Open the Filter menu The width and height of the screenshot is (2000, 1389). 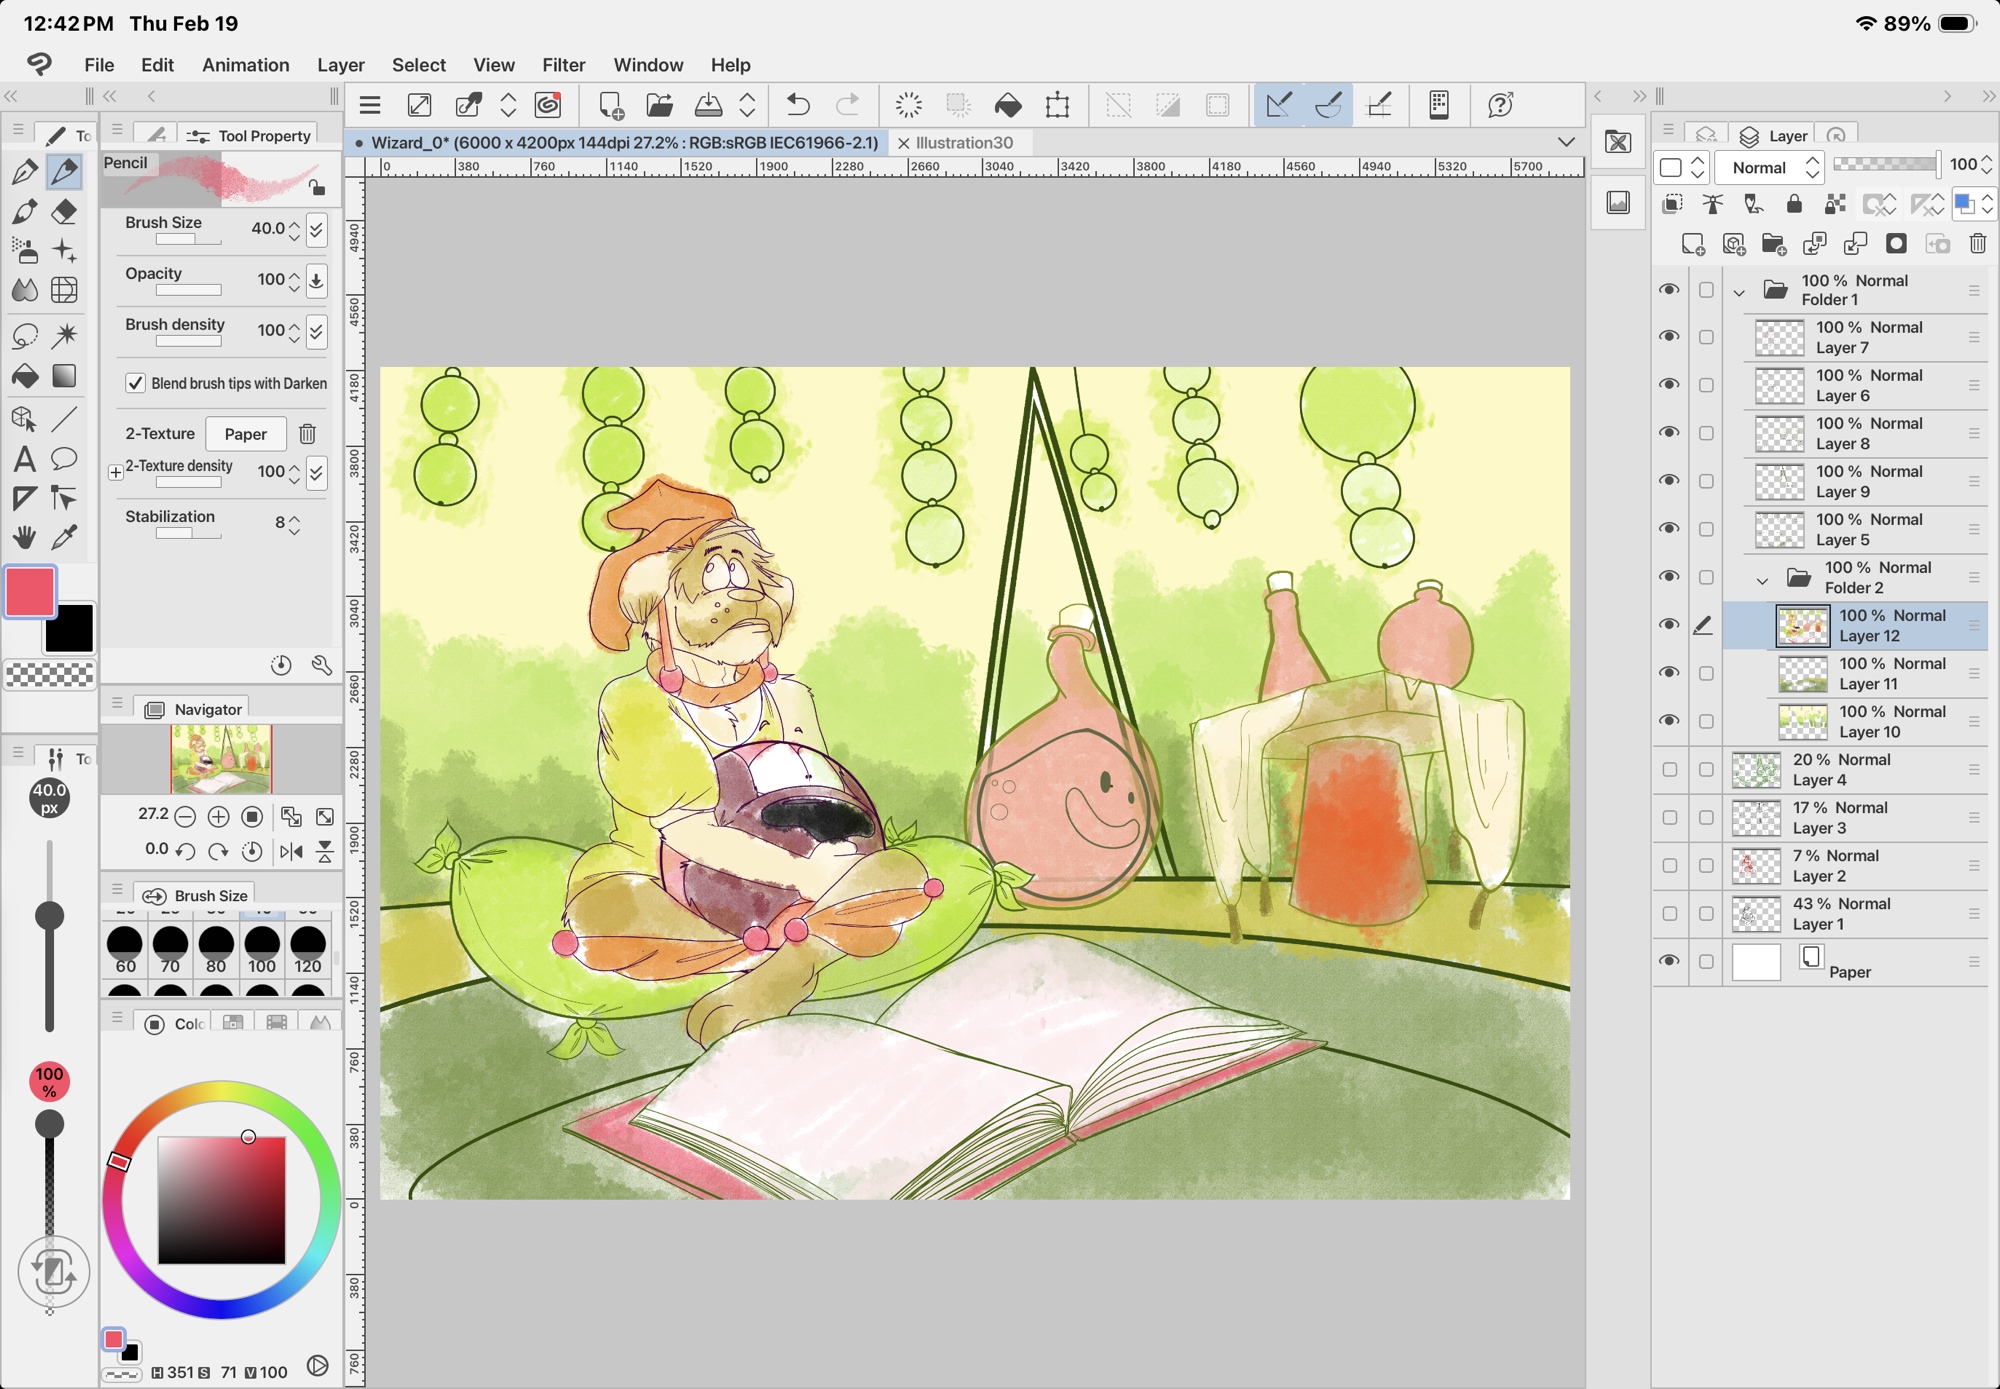[563, 65]
